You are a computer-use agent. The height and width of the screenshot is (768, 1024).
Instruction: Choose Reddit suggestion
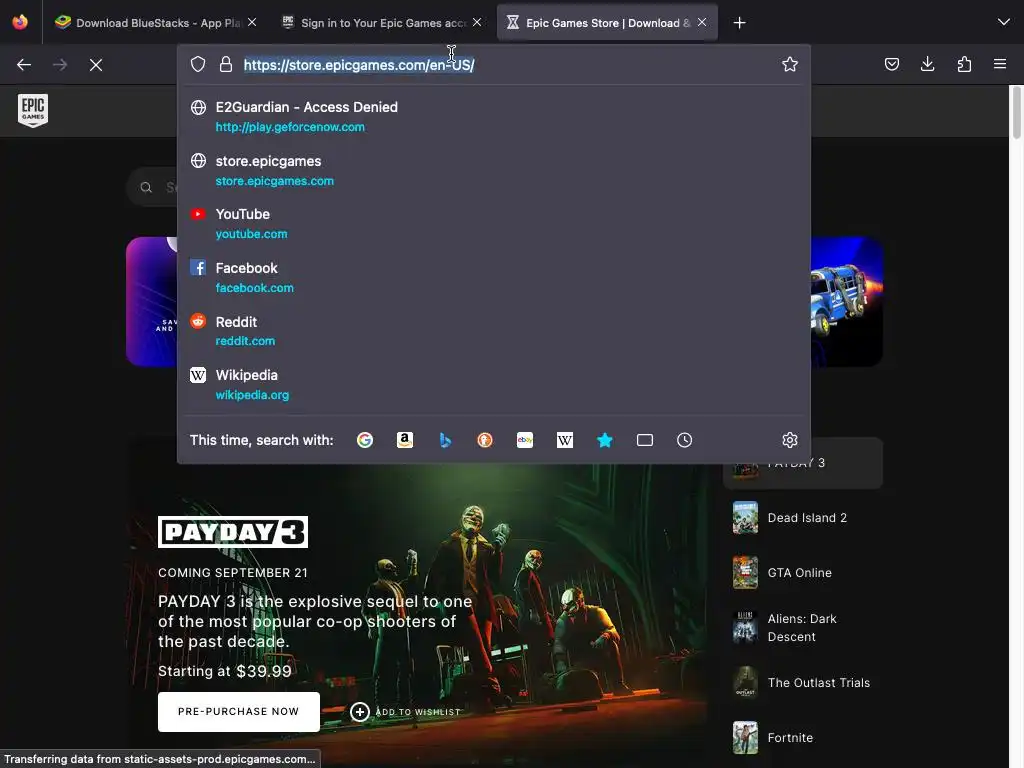coord(494,331)
